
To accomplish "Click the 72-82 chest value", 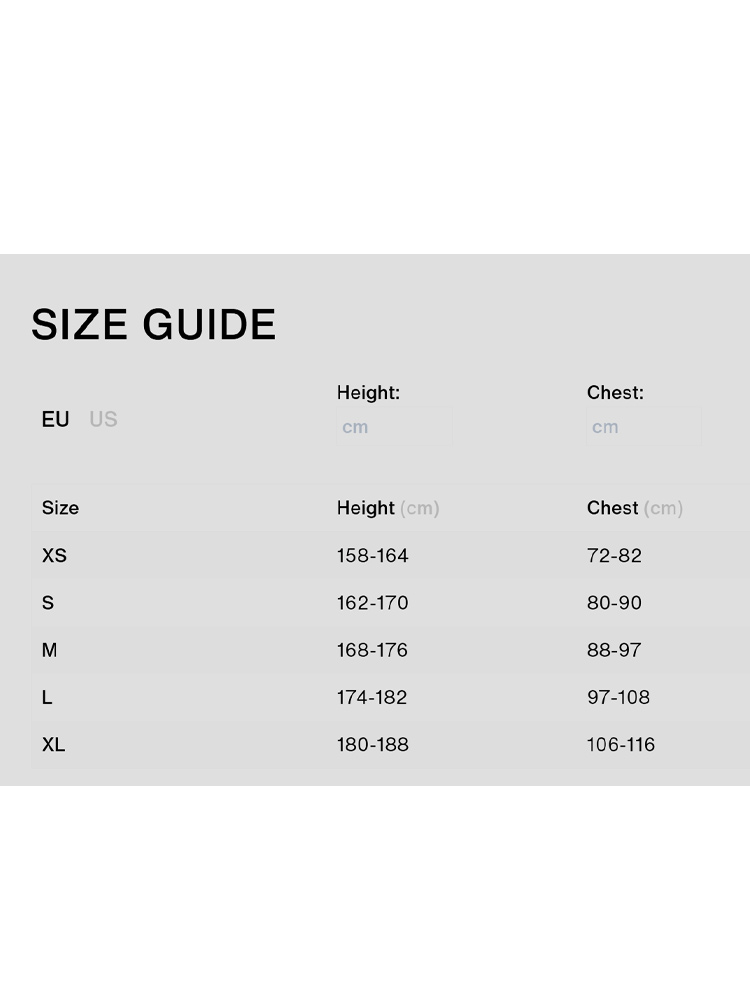I will tap(614, 555).
